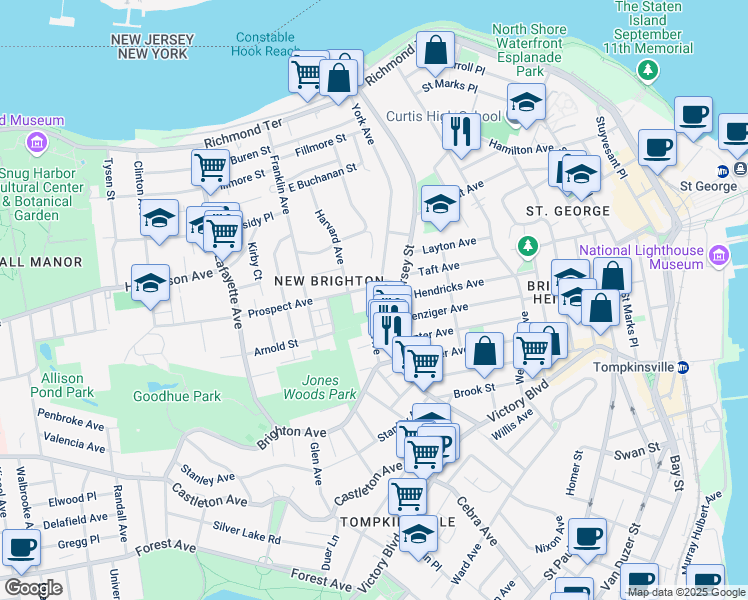Click the Allison Pond Park label

tap(62, 385)
